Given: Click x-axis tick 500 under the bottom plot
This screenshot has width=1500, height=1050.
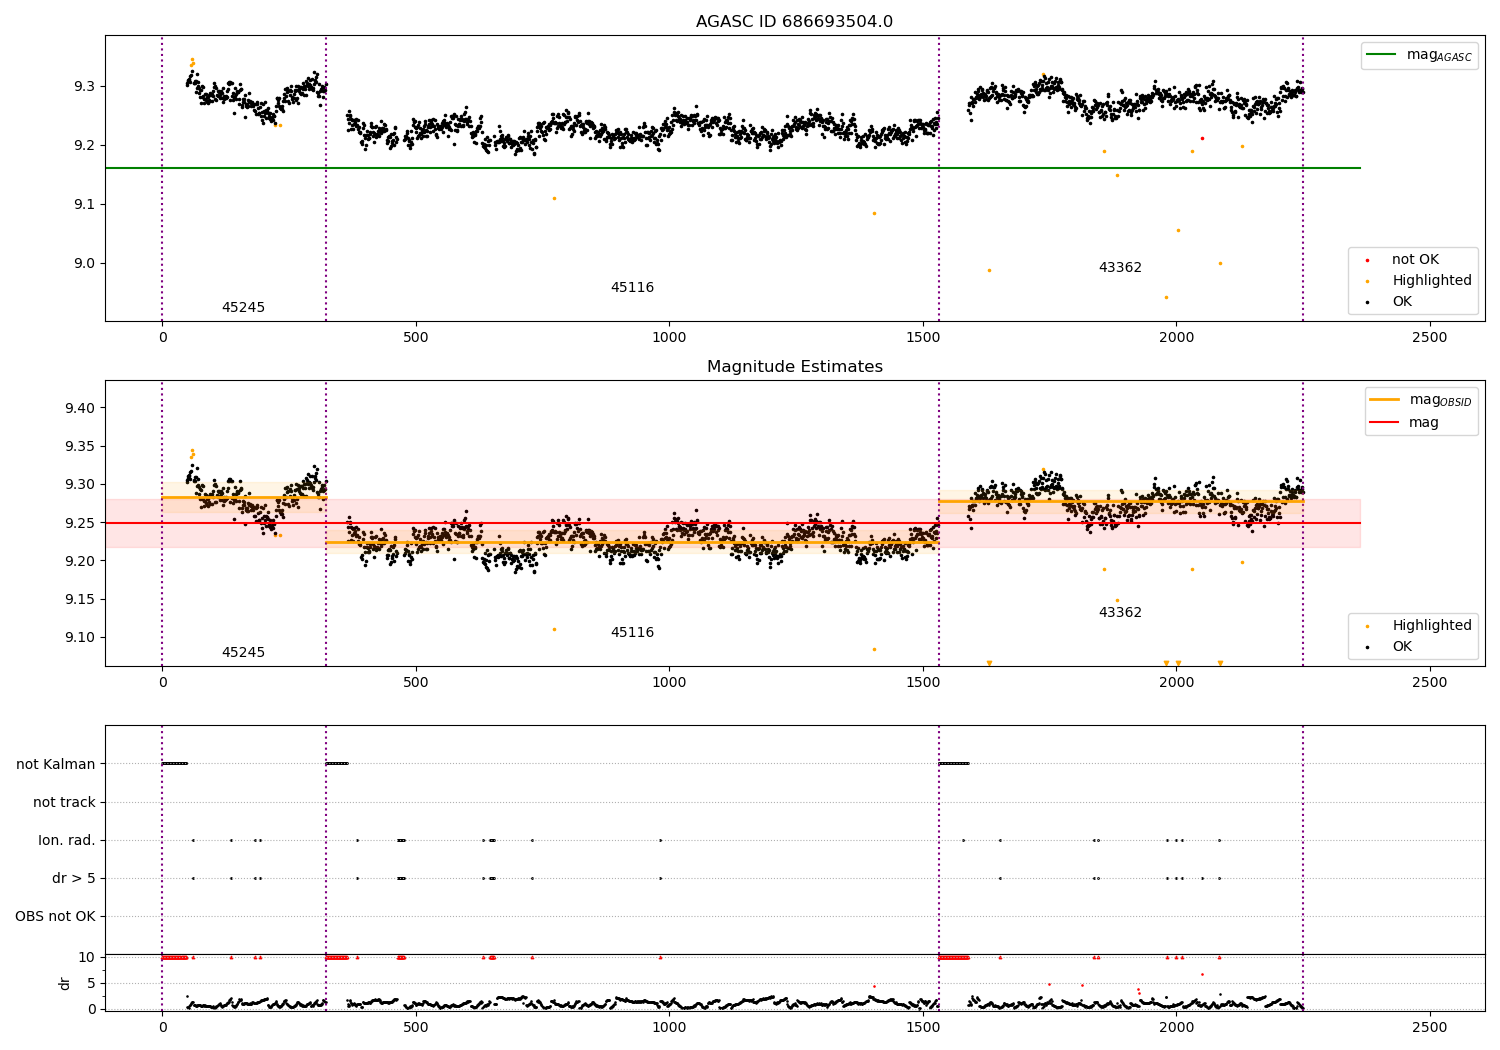Looking at the screenshot, I should click(x=416, y=1027).
